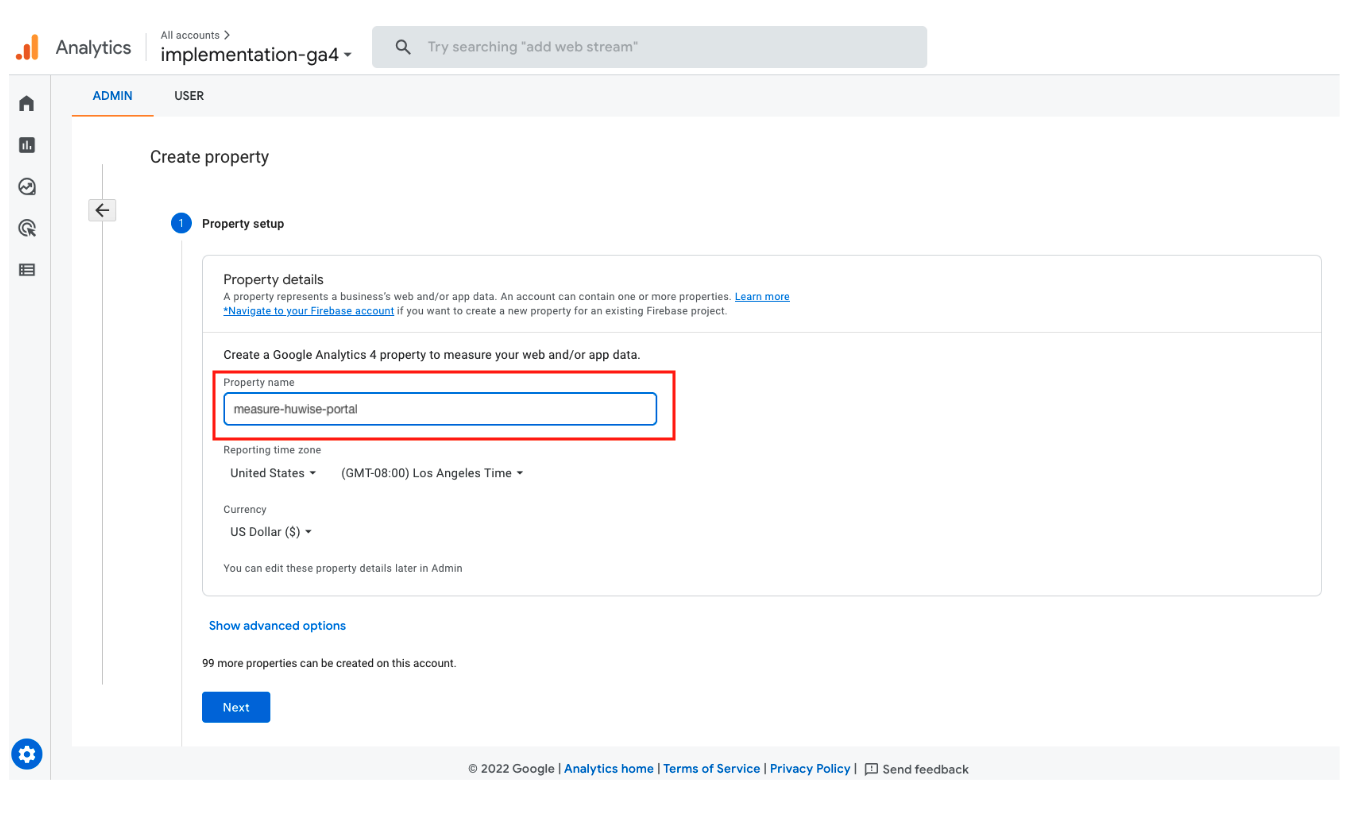Image resolution: width=1371 pixels, height=814 pixels.
Task: Switch to the ADMIN tab
Action: [112, 96]
